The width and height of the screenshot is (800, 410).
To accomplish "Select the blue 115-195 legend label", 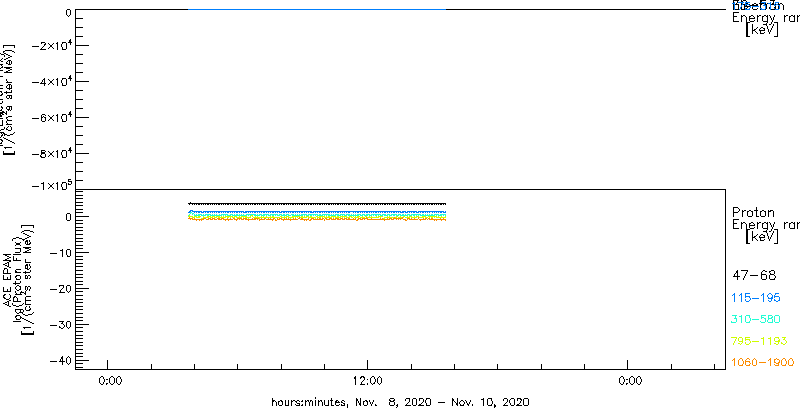I will pos(756,298).
